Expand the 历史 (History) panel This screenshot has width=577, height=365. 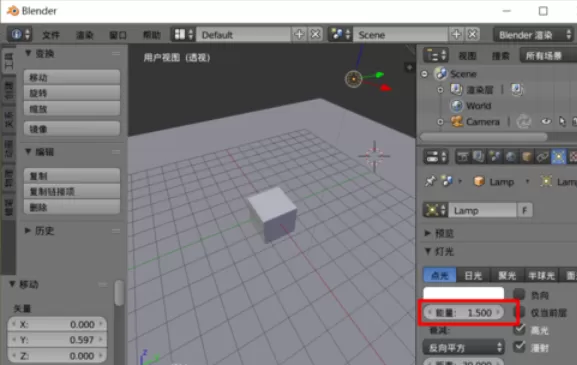pyautogui.click(x=28, y=231)
